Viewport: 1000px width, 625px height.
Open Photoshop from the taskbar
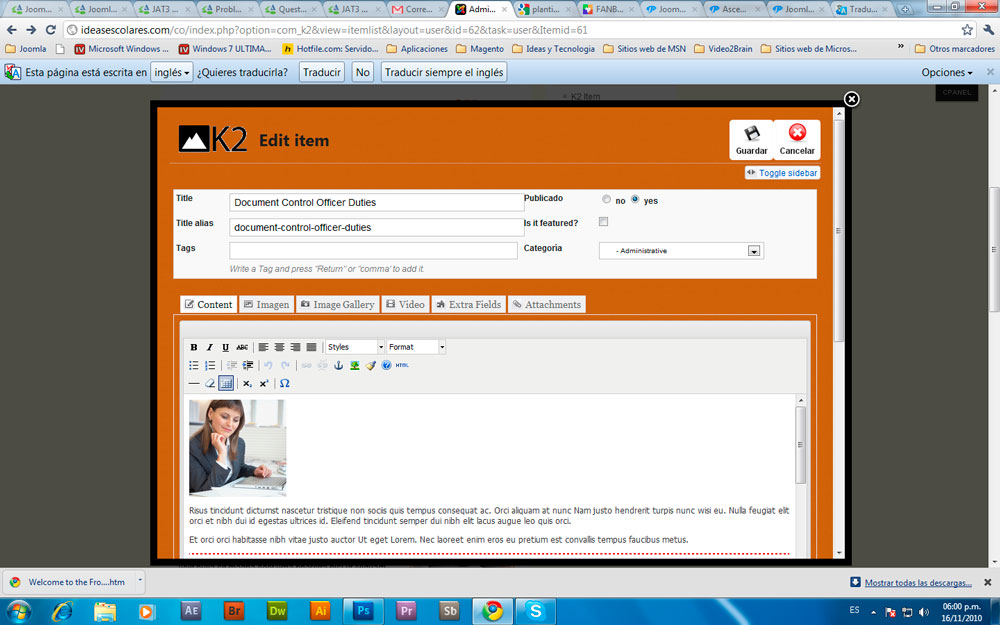coord(364,611)
